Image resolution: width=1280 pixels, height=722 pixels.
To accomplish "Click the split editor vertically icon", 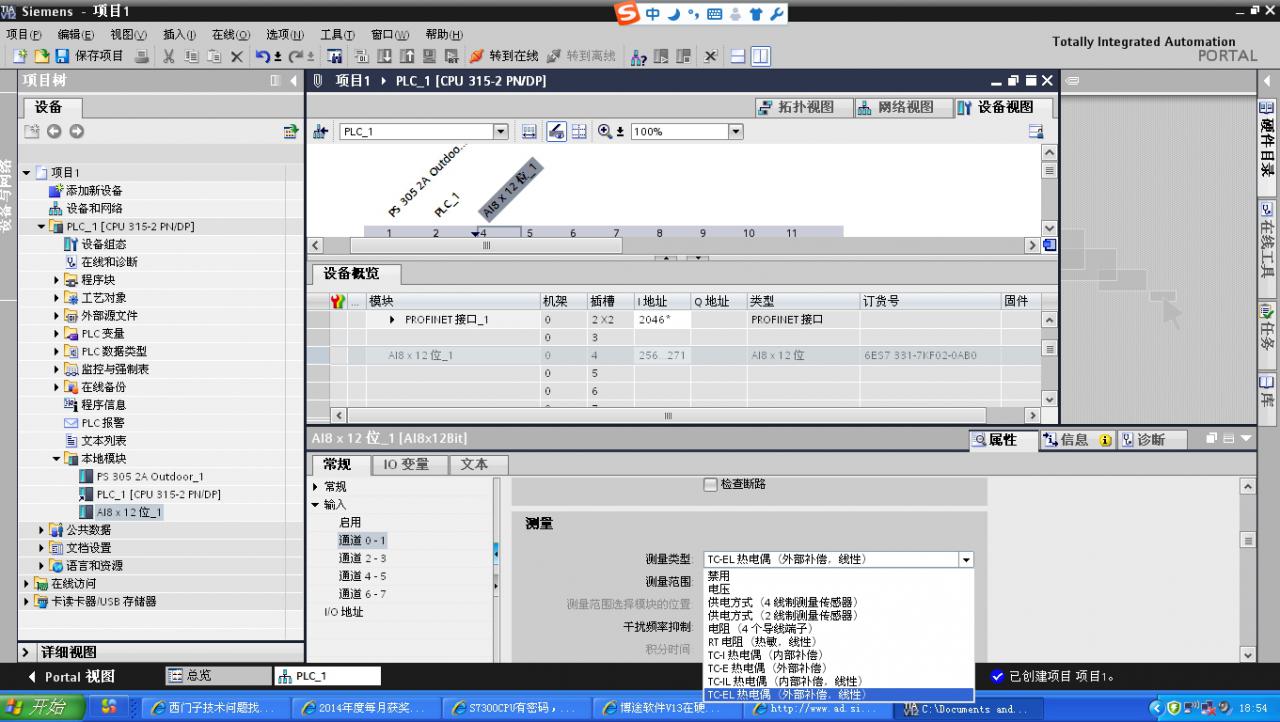I will click(x=761, y=57).
